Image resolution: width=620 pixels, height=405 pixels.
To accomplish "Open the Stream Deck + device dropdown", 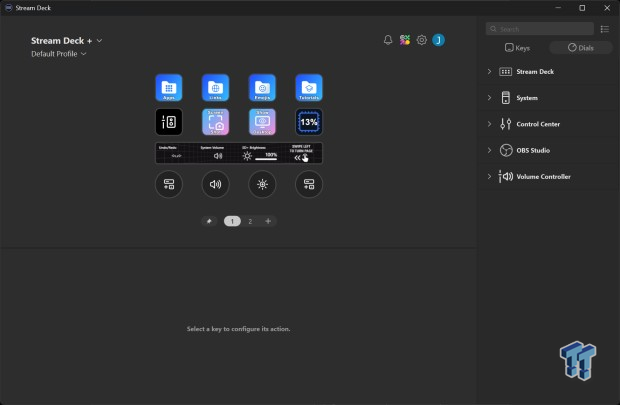I will [x=66, y=41].
